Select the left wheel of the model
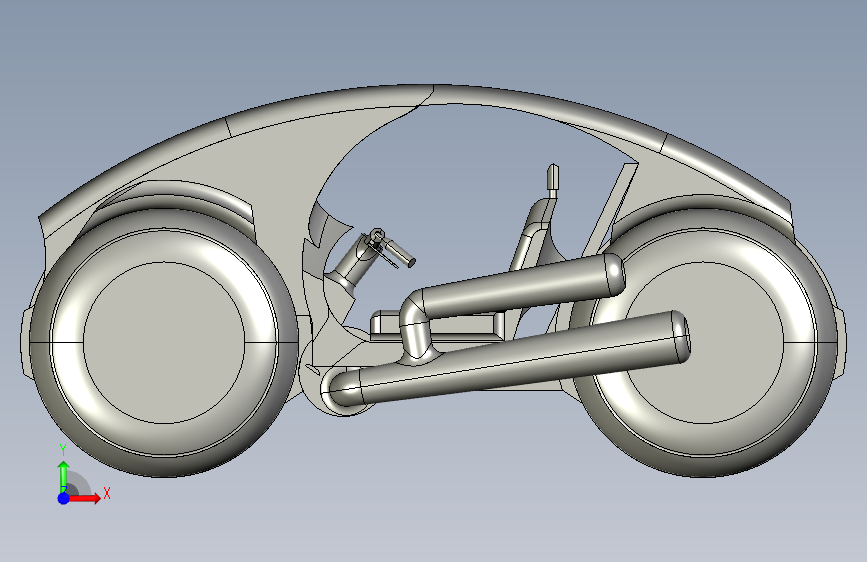The image size is (867, 562). [x=164, y=343]
